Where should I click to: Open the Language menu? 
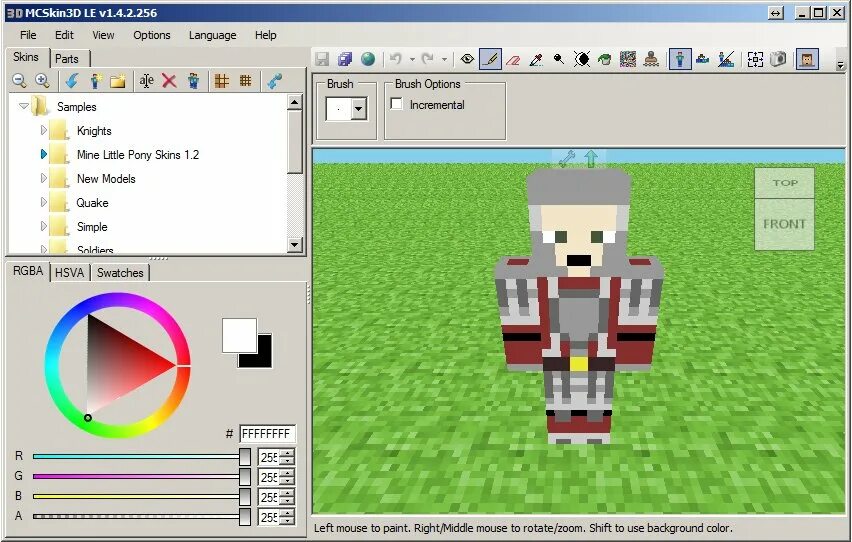point(212,35)
